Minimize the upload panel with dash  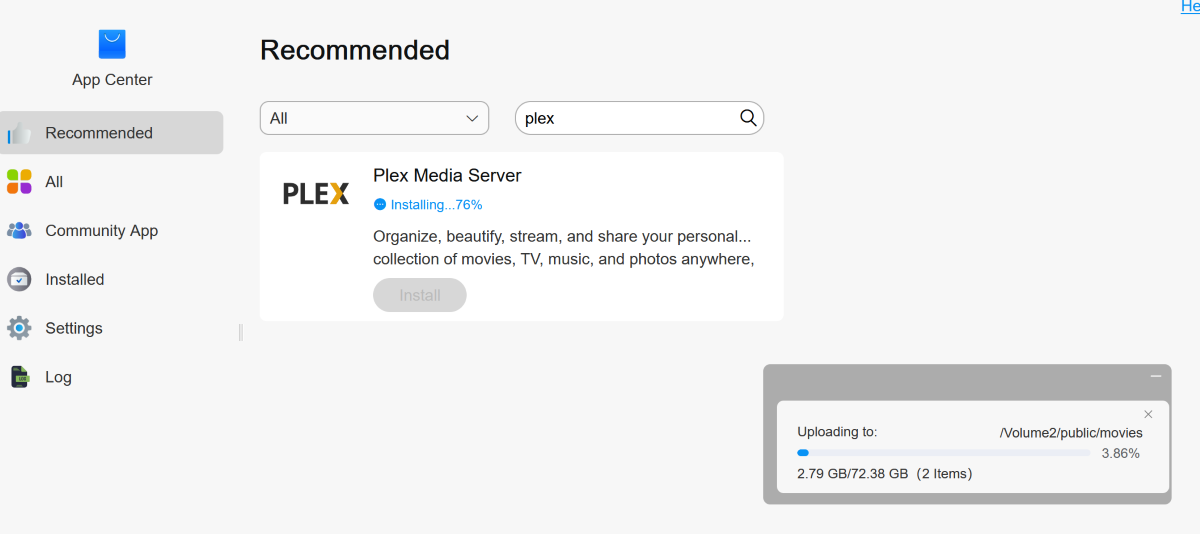(1156, 376)
